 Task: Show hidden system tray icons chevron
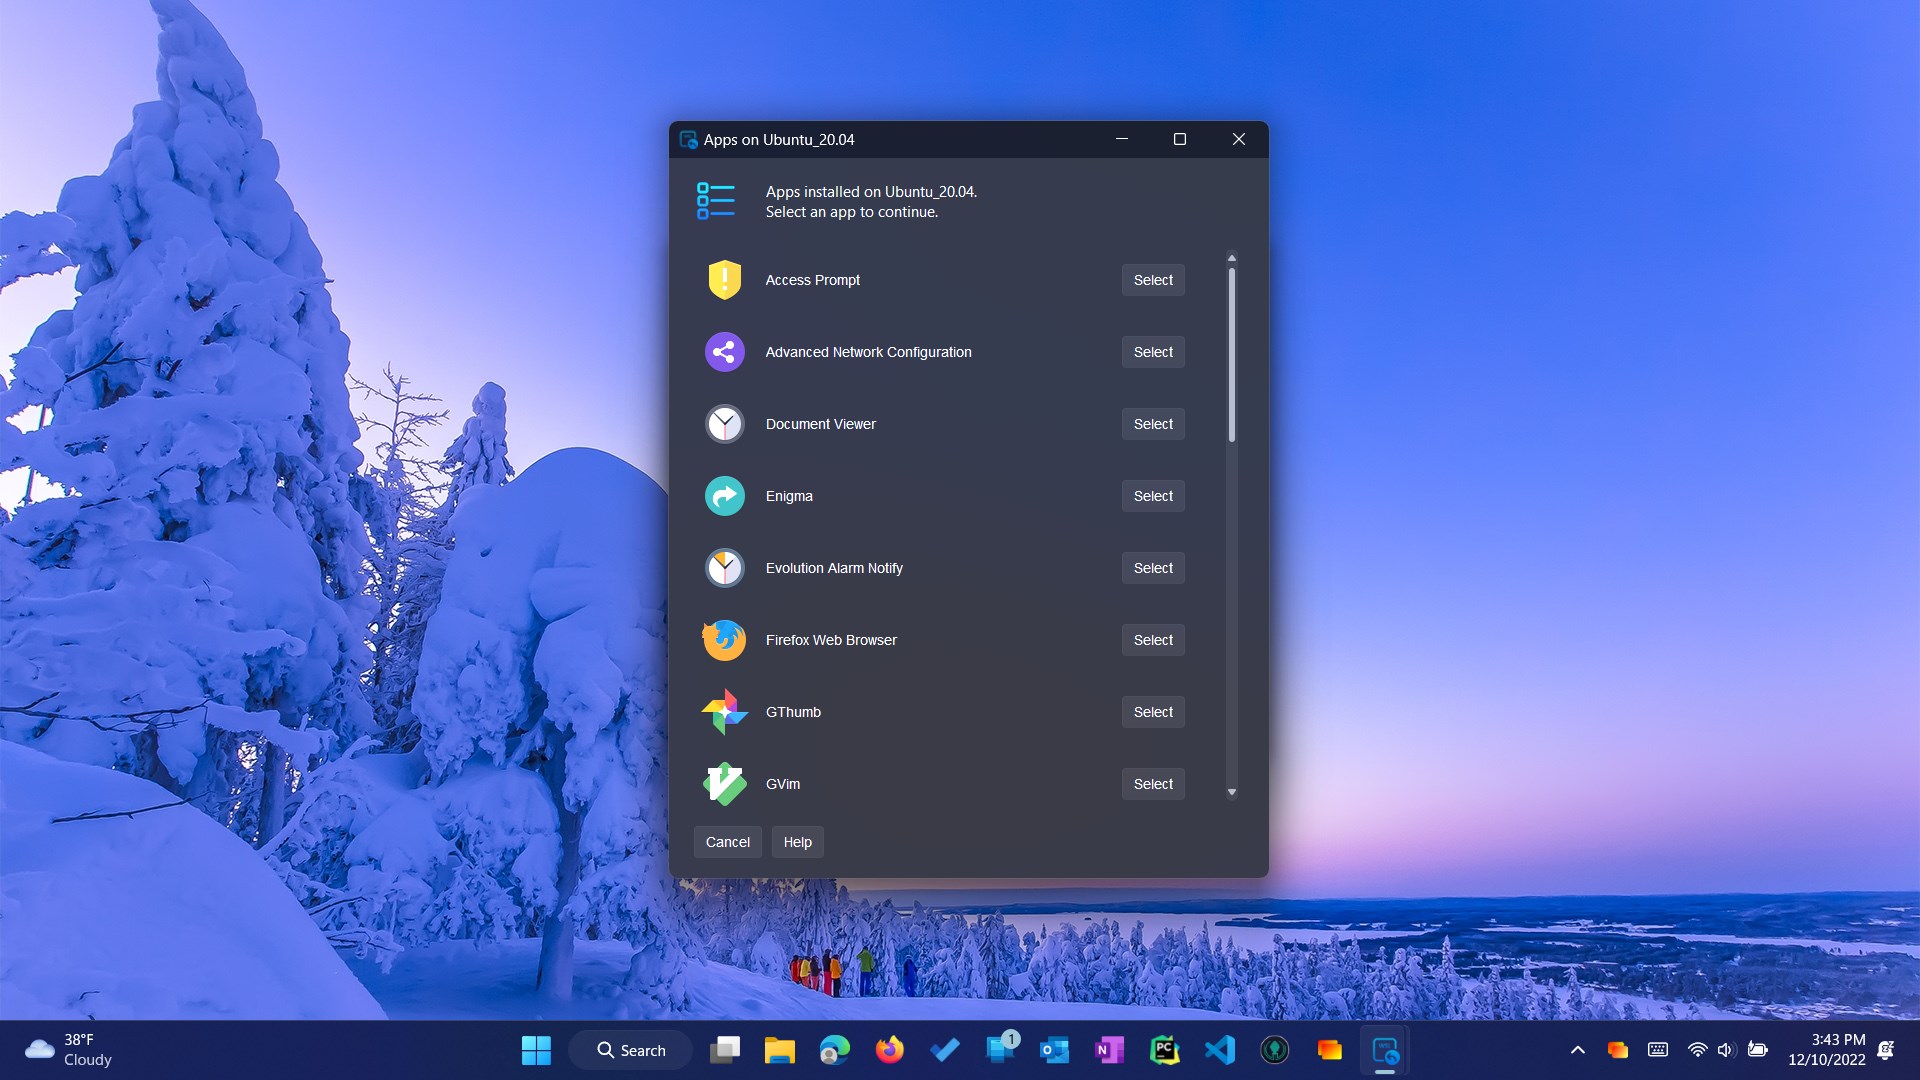coord(1577,1050)
